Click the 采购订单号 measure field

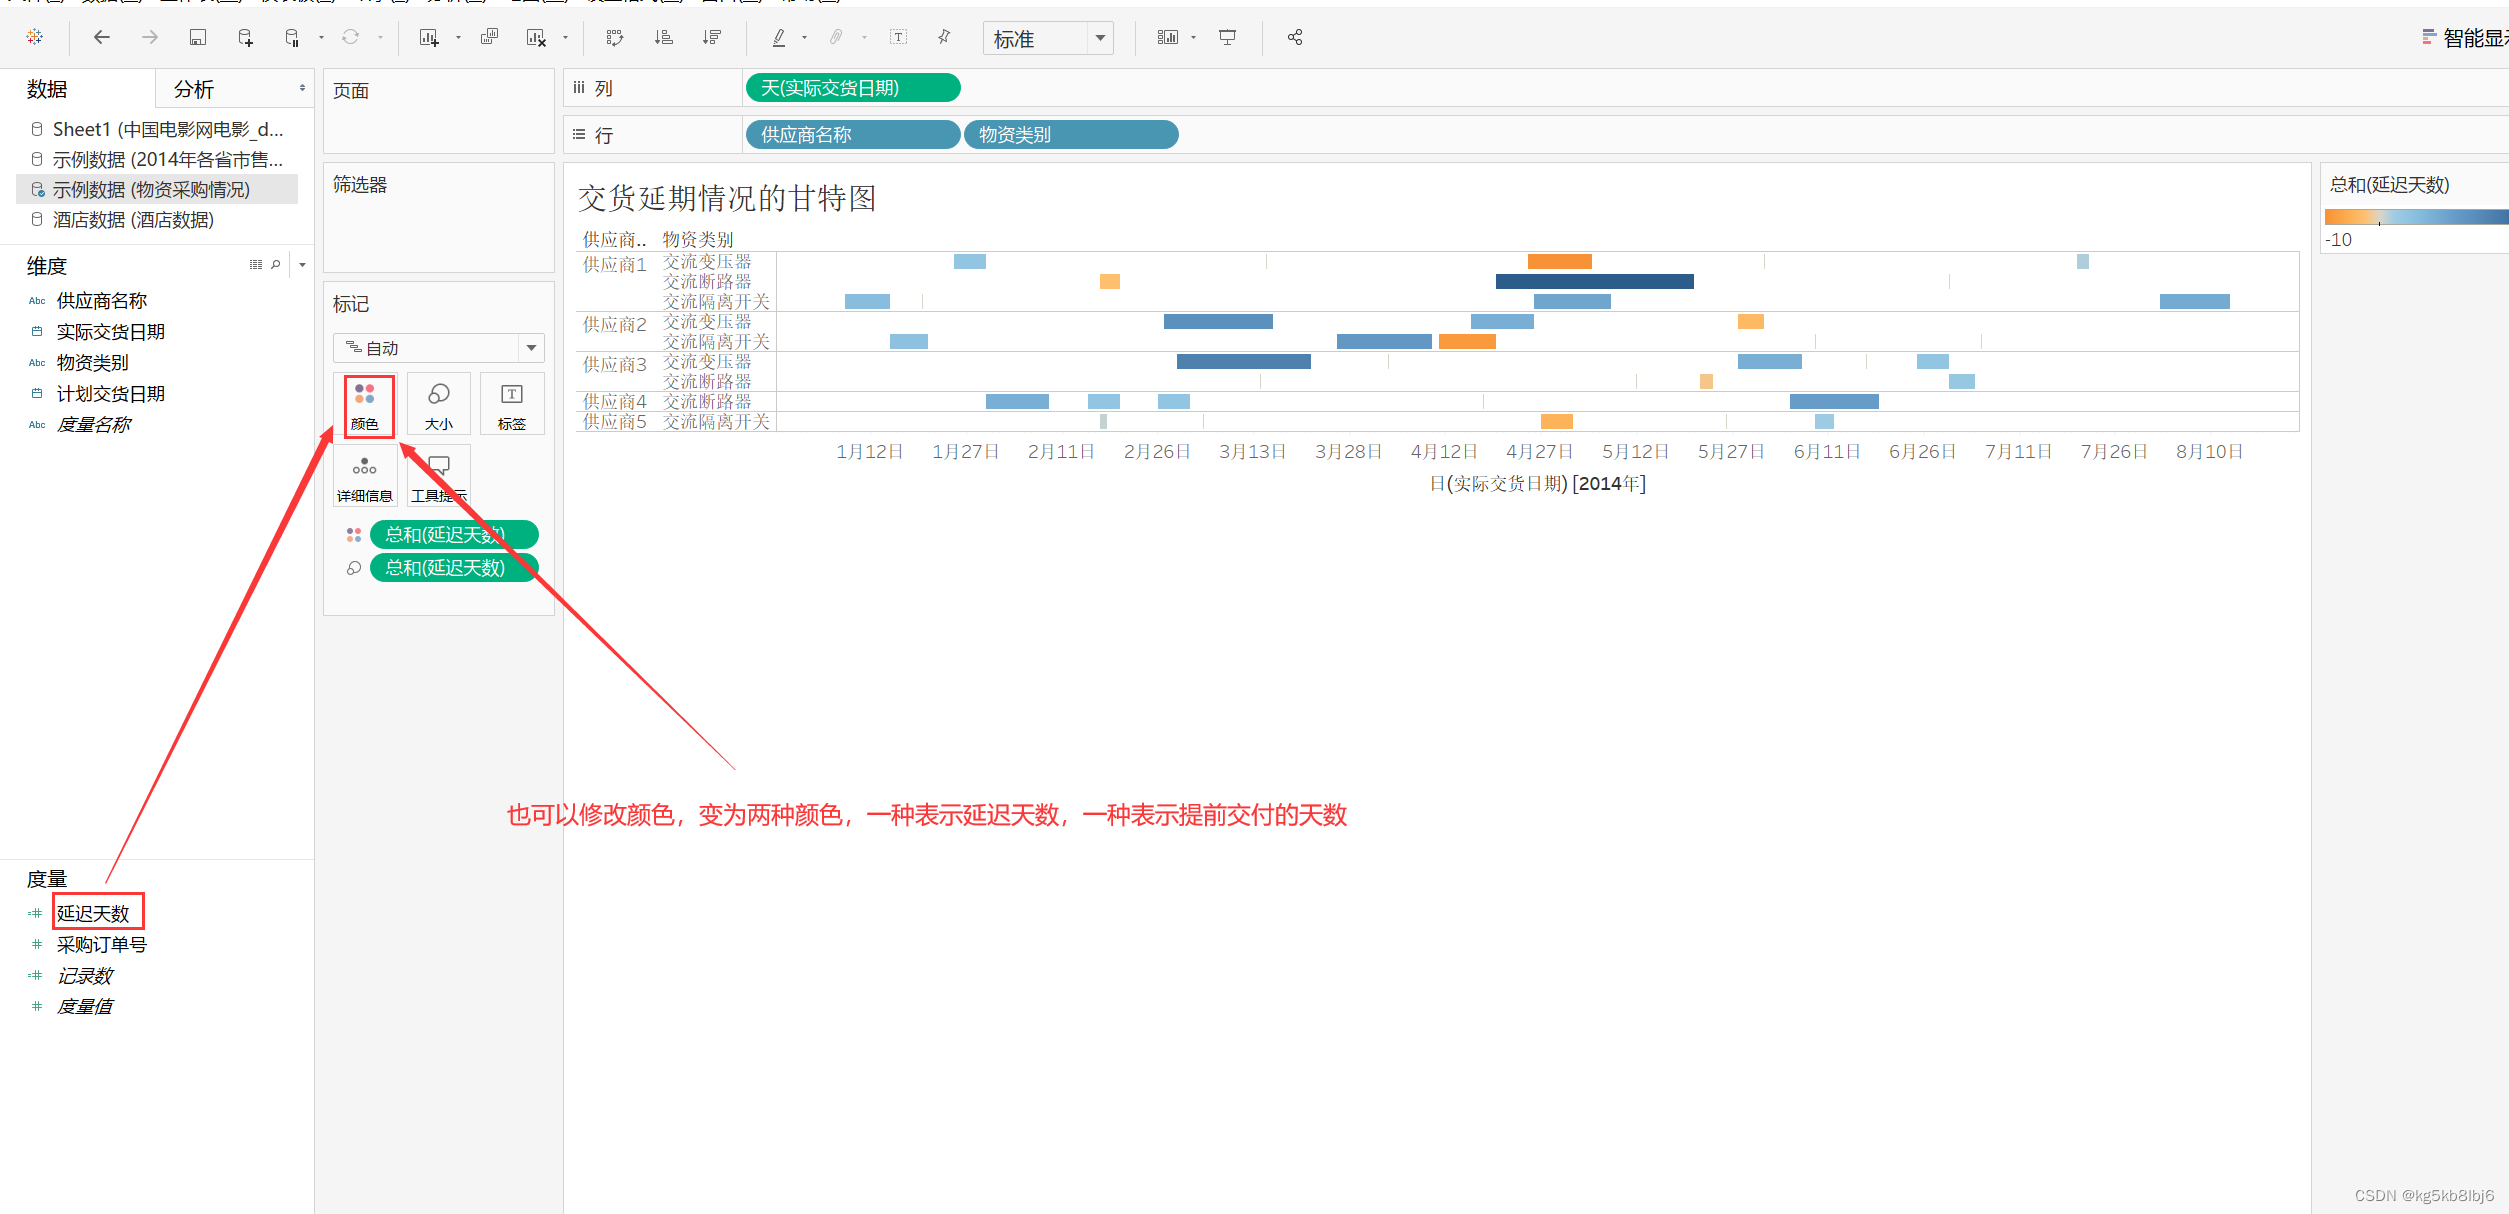[x=101, y=944]
